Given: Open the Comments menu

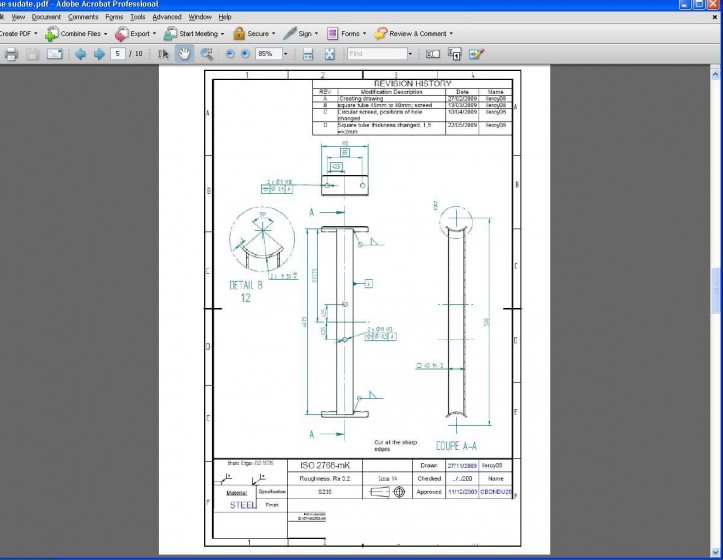Looking at the screenshot, I should [83, 17].
